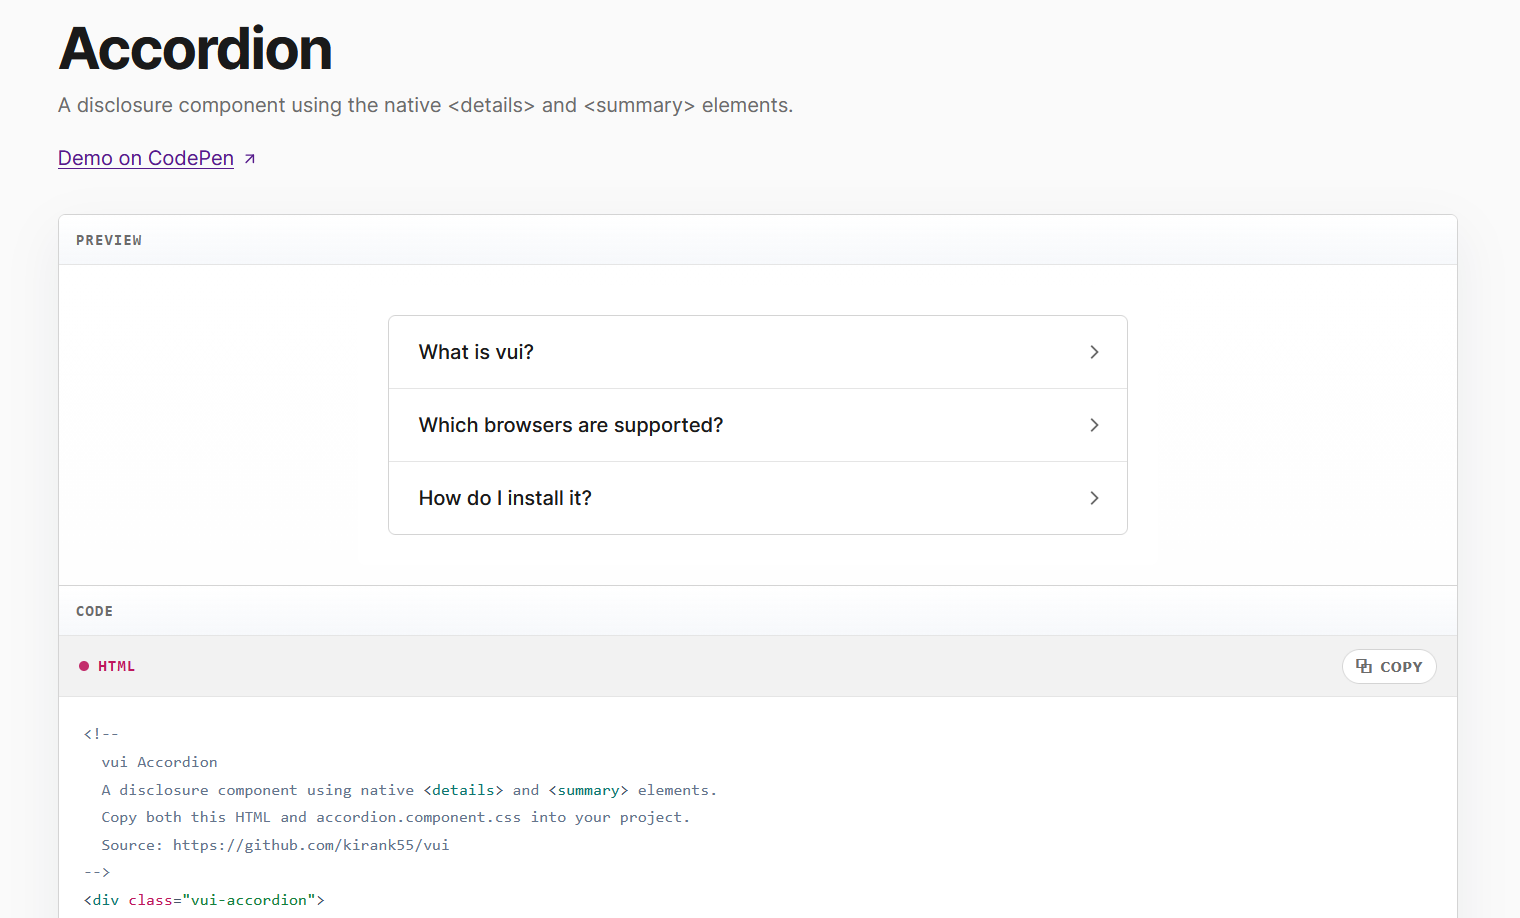The height and width of the screenshot is (918, 1520).
Task: Open the Demo on CodePen link
Action: tap(145, 157)
